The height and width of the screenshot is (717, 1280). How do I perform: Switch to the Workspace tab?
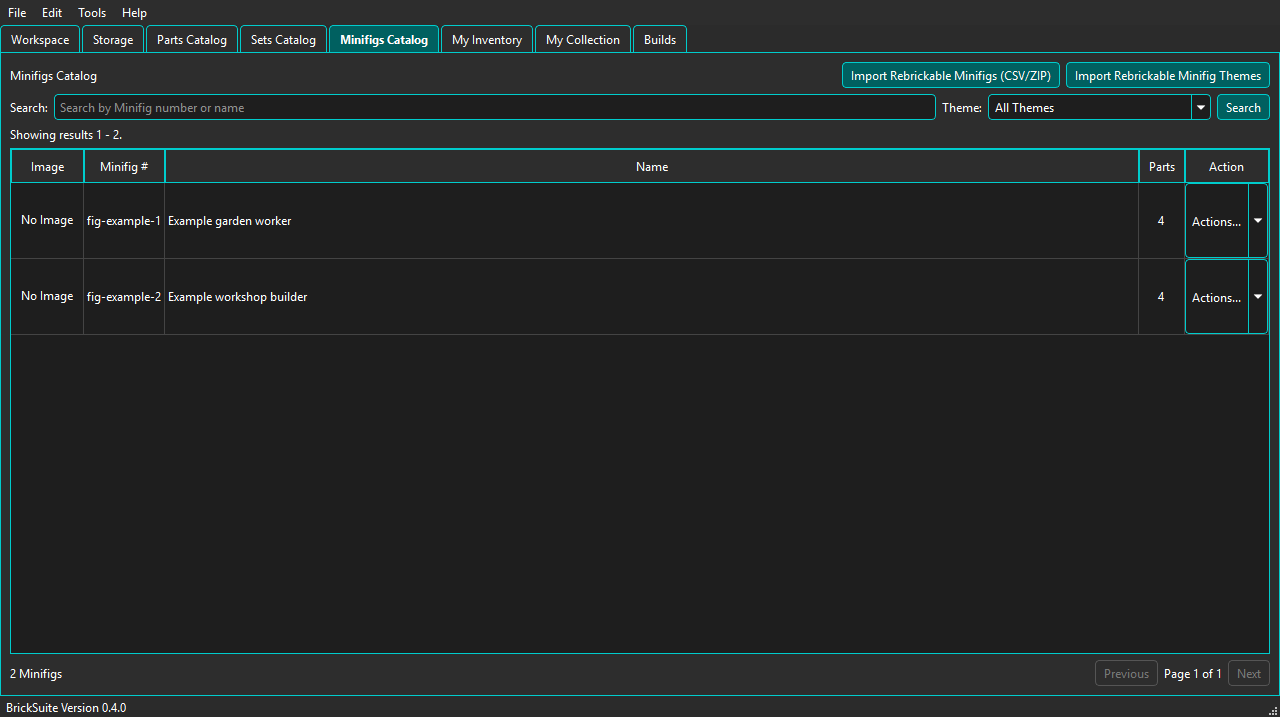tap(40, 40)
